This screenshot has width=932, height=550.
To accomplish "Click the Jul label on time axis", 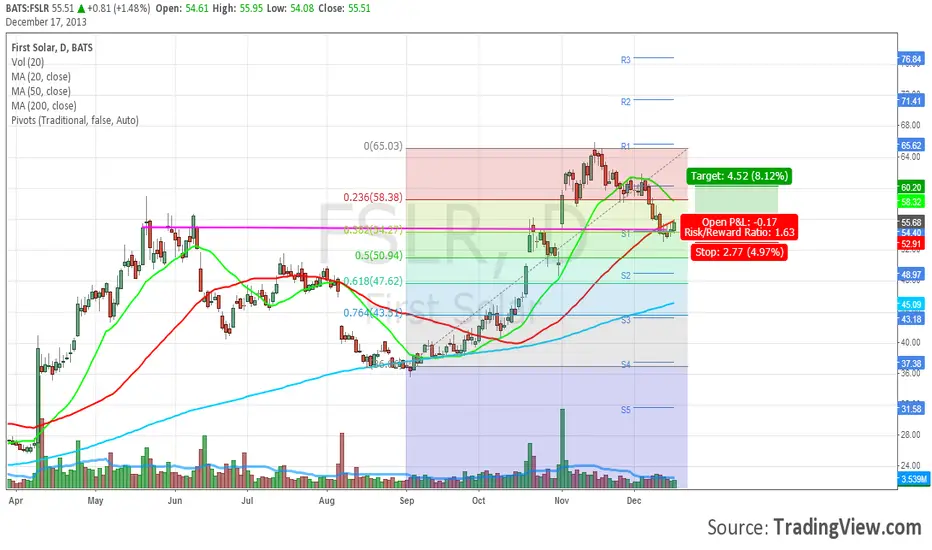I will click(x=247, y=501).
